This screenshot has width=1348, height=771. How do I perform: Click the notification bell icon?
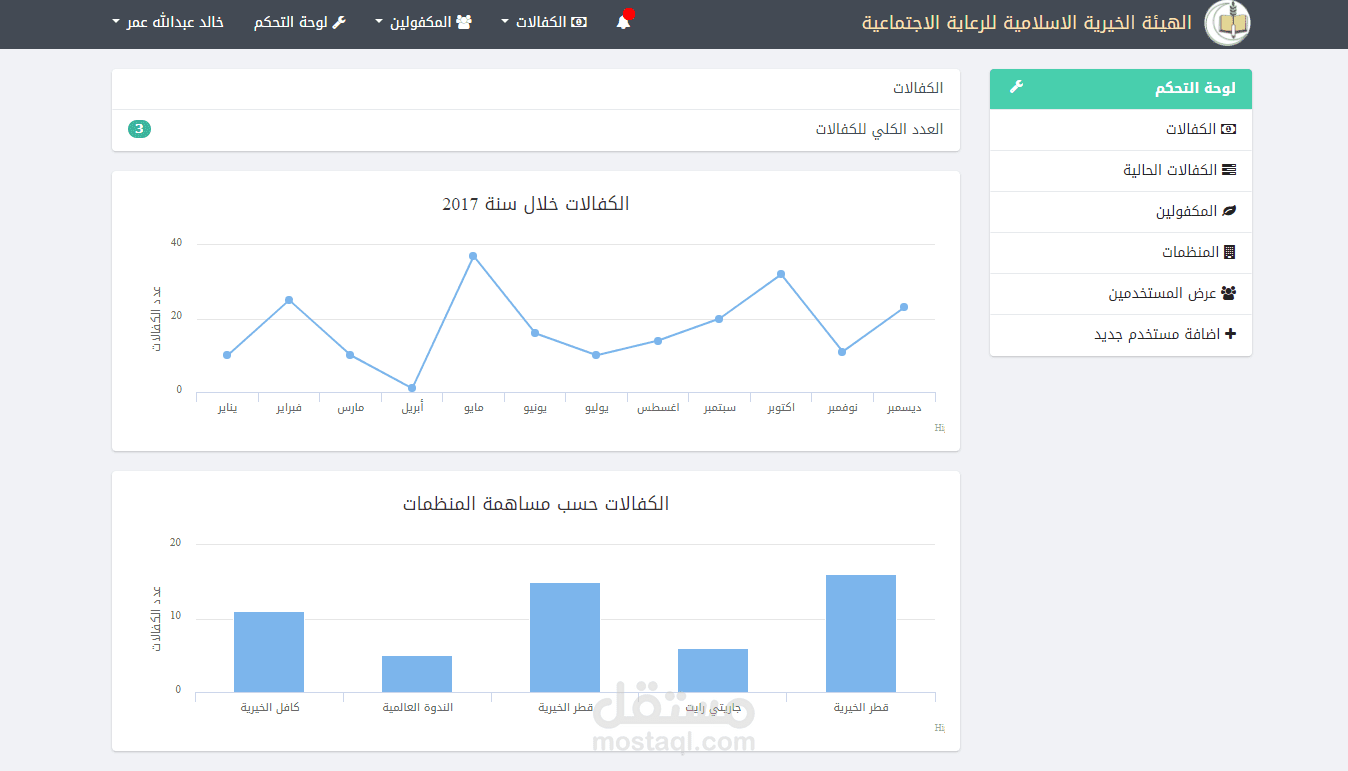[x=623, y=22]
